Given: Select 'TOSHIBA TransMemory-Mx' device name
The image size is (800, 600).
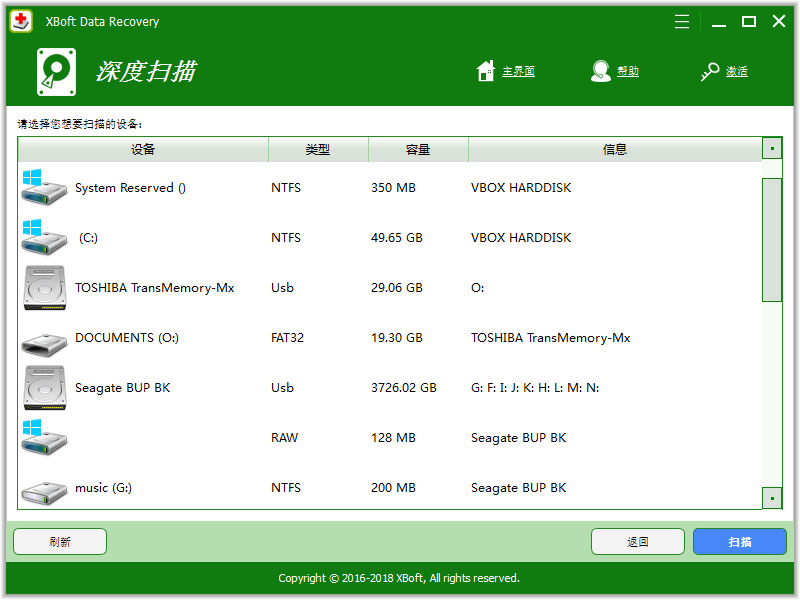Looking at the screenshot, I should (155, 288).
